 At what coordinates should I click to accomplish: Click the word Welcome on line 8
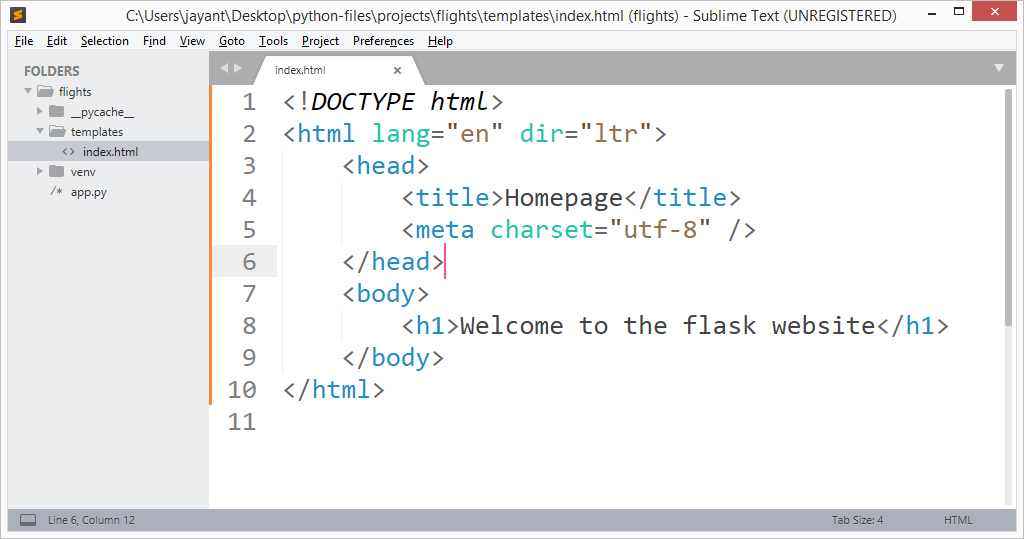(x=511, y=326)
